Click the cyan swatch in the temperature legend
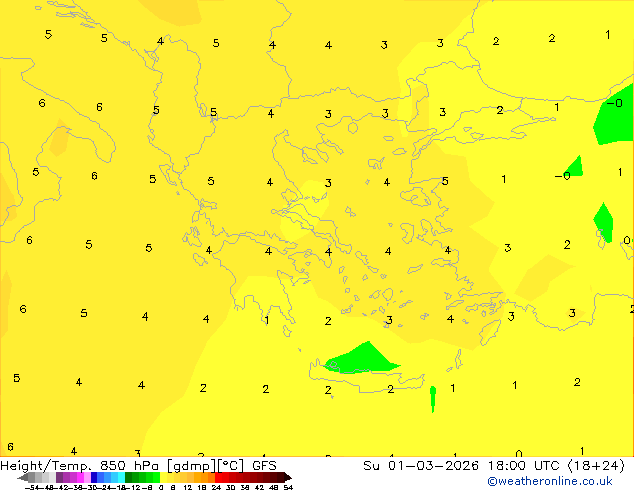Viewport: 634px width, 490px height. (121, 477)
